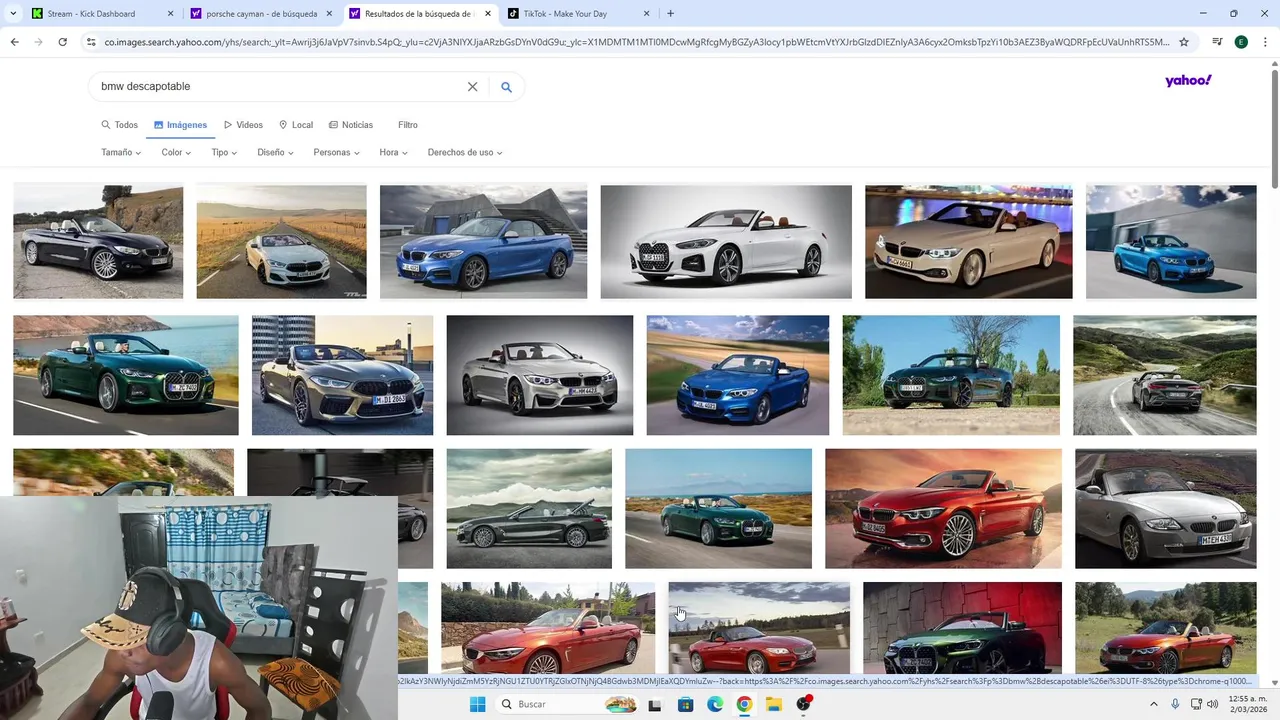Switch to the Todos search tab
The height and width of the screenshot is (720, 1280).
119,125
